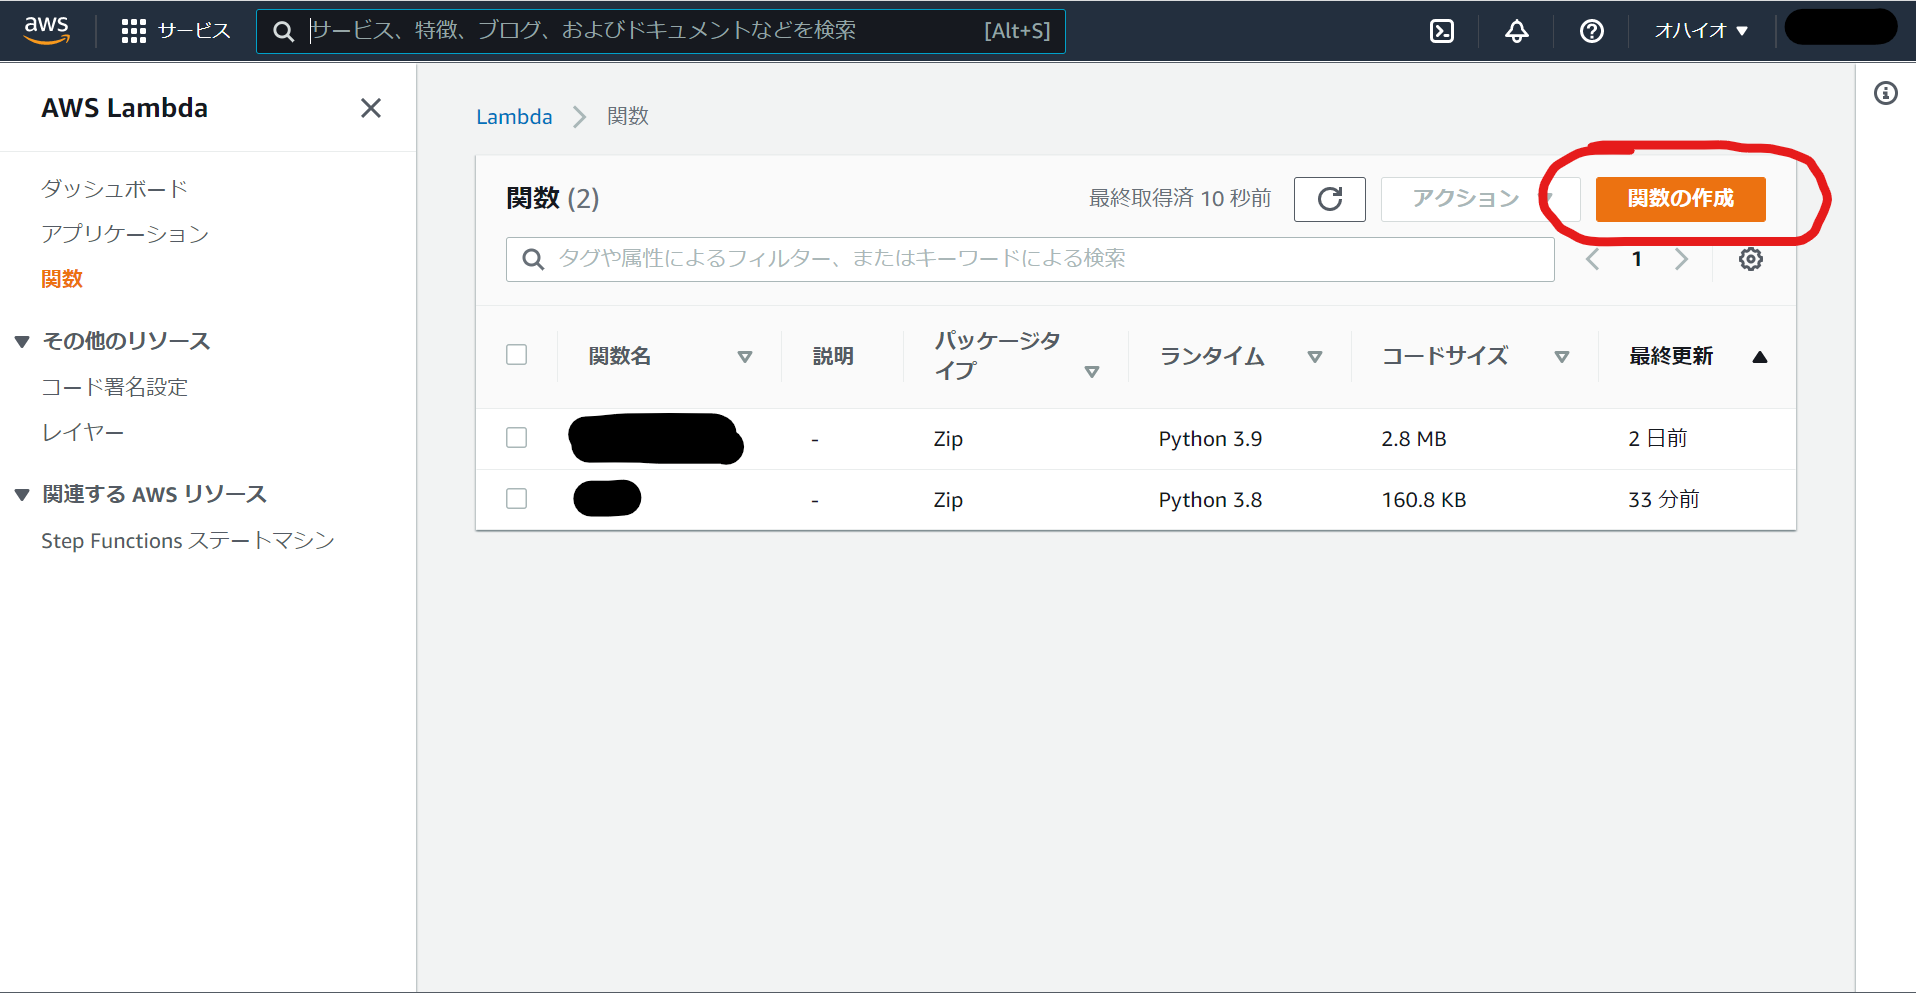Click the 関数の作成 button
The width and height of the screenshot is (1916, 993).
[x=1681, y=199]
